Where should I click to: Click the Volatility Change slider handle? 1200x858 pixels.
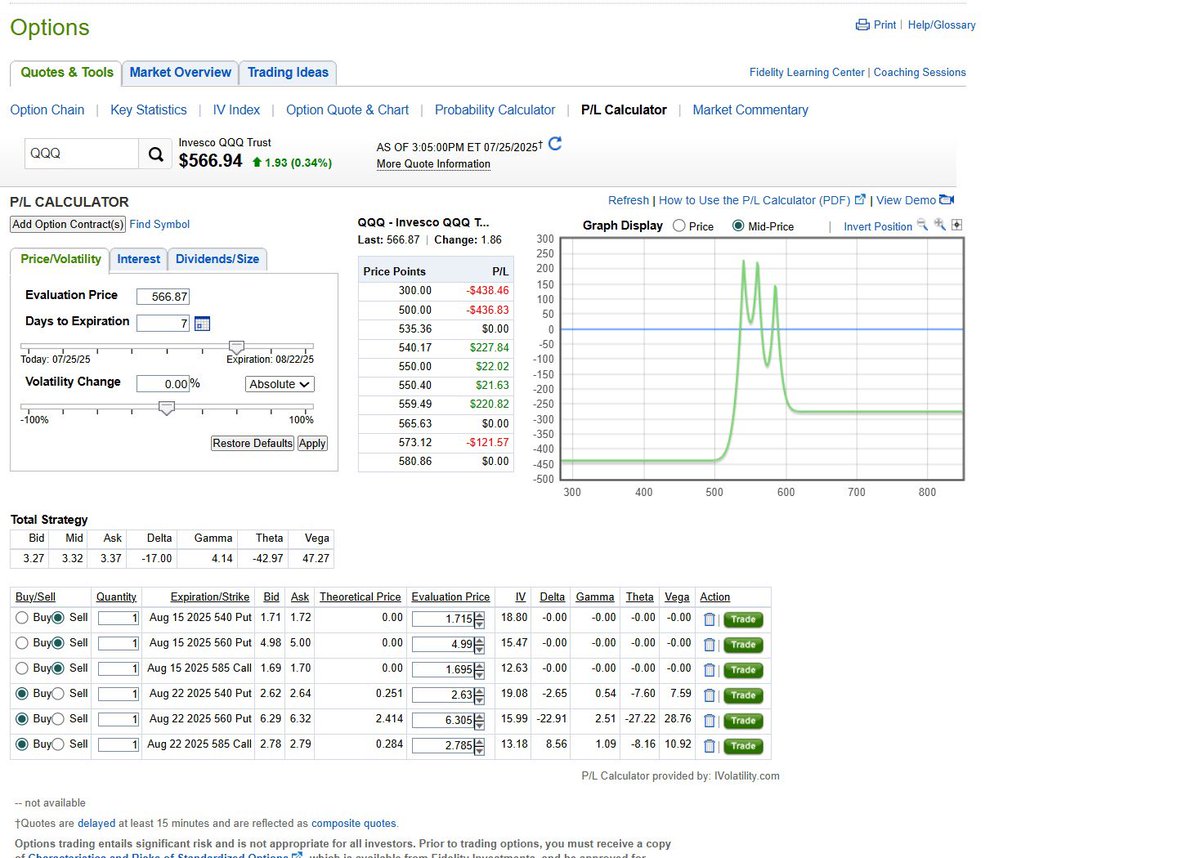[x=167, y=407]
